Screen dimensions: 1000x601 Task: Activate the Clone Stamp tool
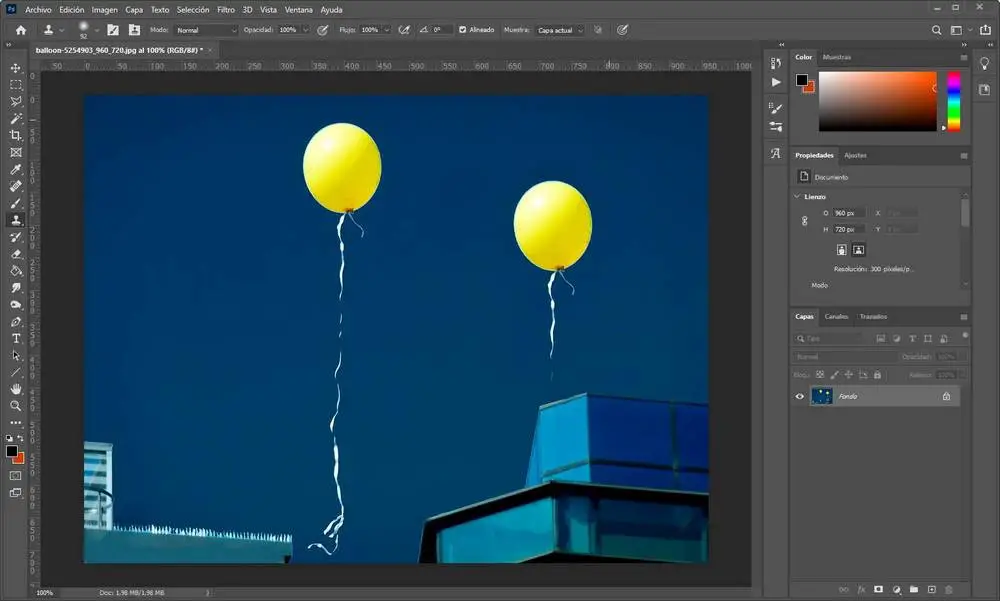click(15, 220)
